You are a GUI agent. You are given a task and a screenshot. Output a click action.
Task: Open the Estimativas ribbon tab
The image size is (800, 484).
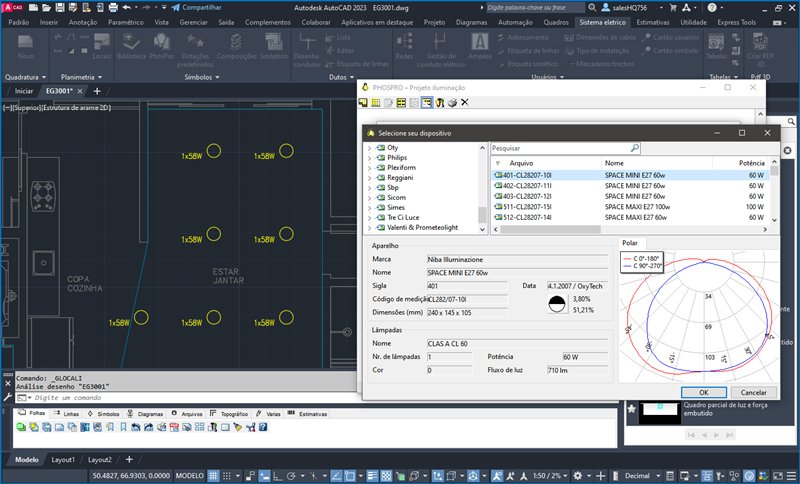655,21
